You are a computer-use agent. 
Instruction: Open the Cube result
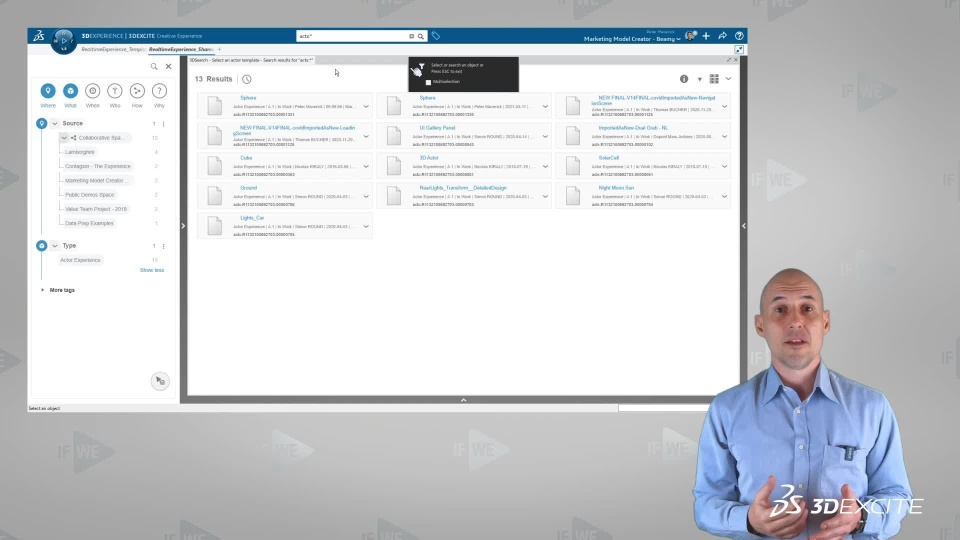246,158
